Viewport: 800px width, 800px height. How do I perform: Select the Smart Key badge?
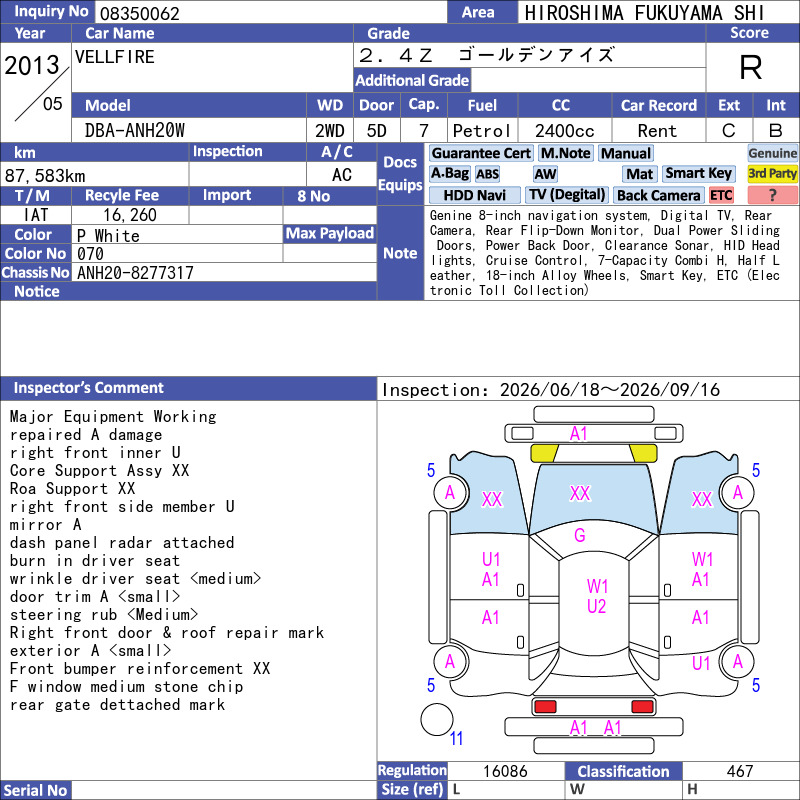click(x=698, y=174)
